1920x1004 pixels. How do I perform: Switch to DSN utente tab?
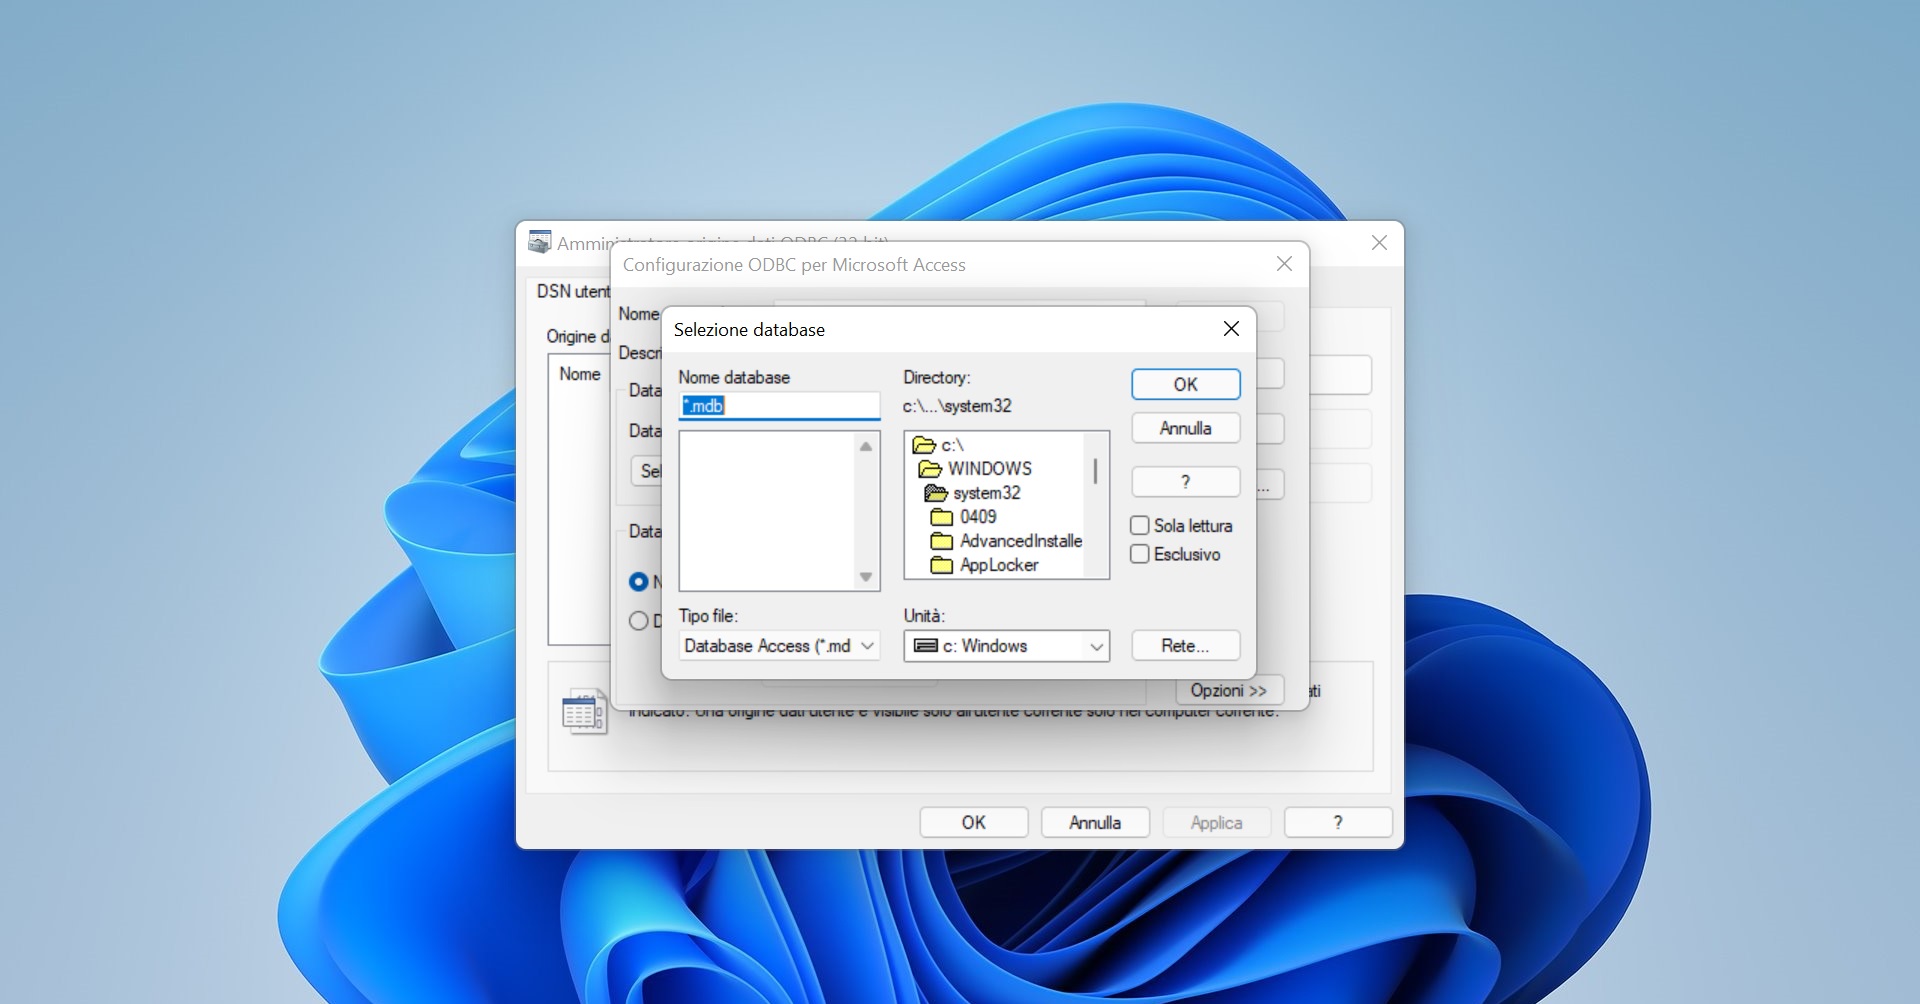(572, 292)
